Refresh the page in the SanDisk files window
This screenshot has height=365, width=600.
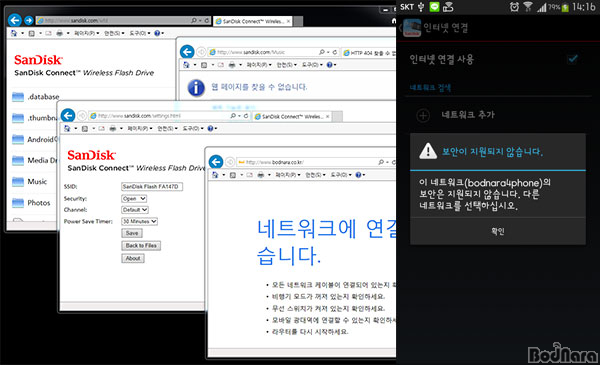(207, 20)
